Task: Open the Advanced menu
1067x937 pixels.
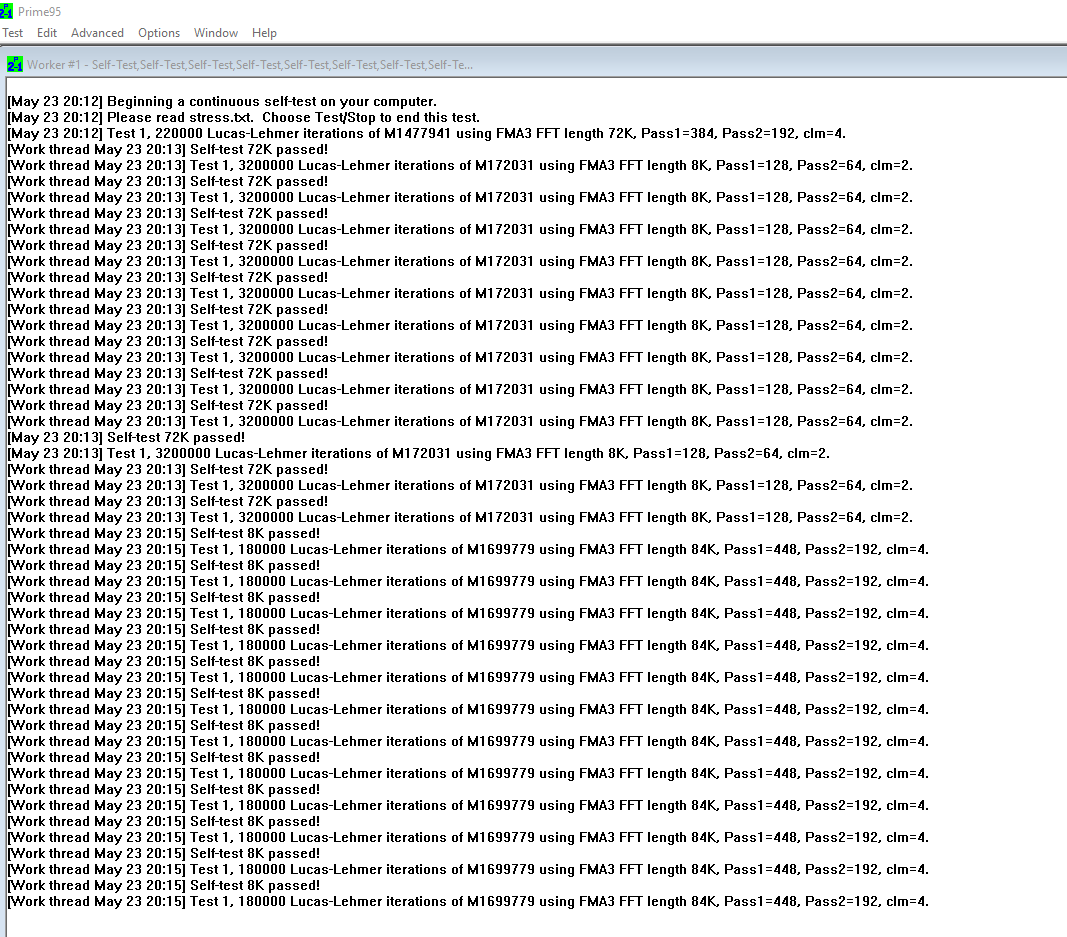Action: point(97,33)
